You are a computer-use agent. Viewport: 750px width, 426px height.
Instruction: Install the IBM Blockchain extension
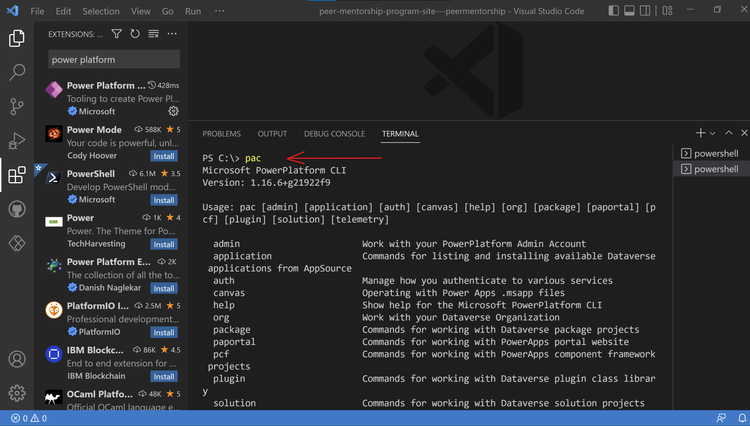click(164, 377)
